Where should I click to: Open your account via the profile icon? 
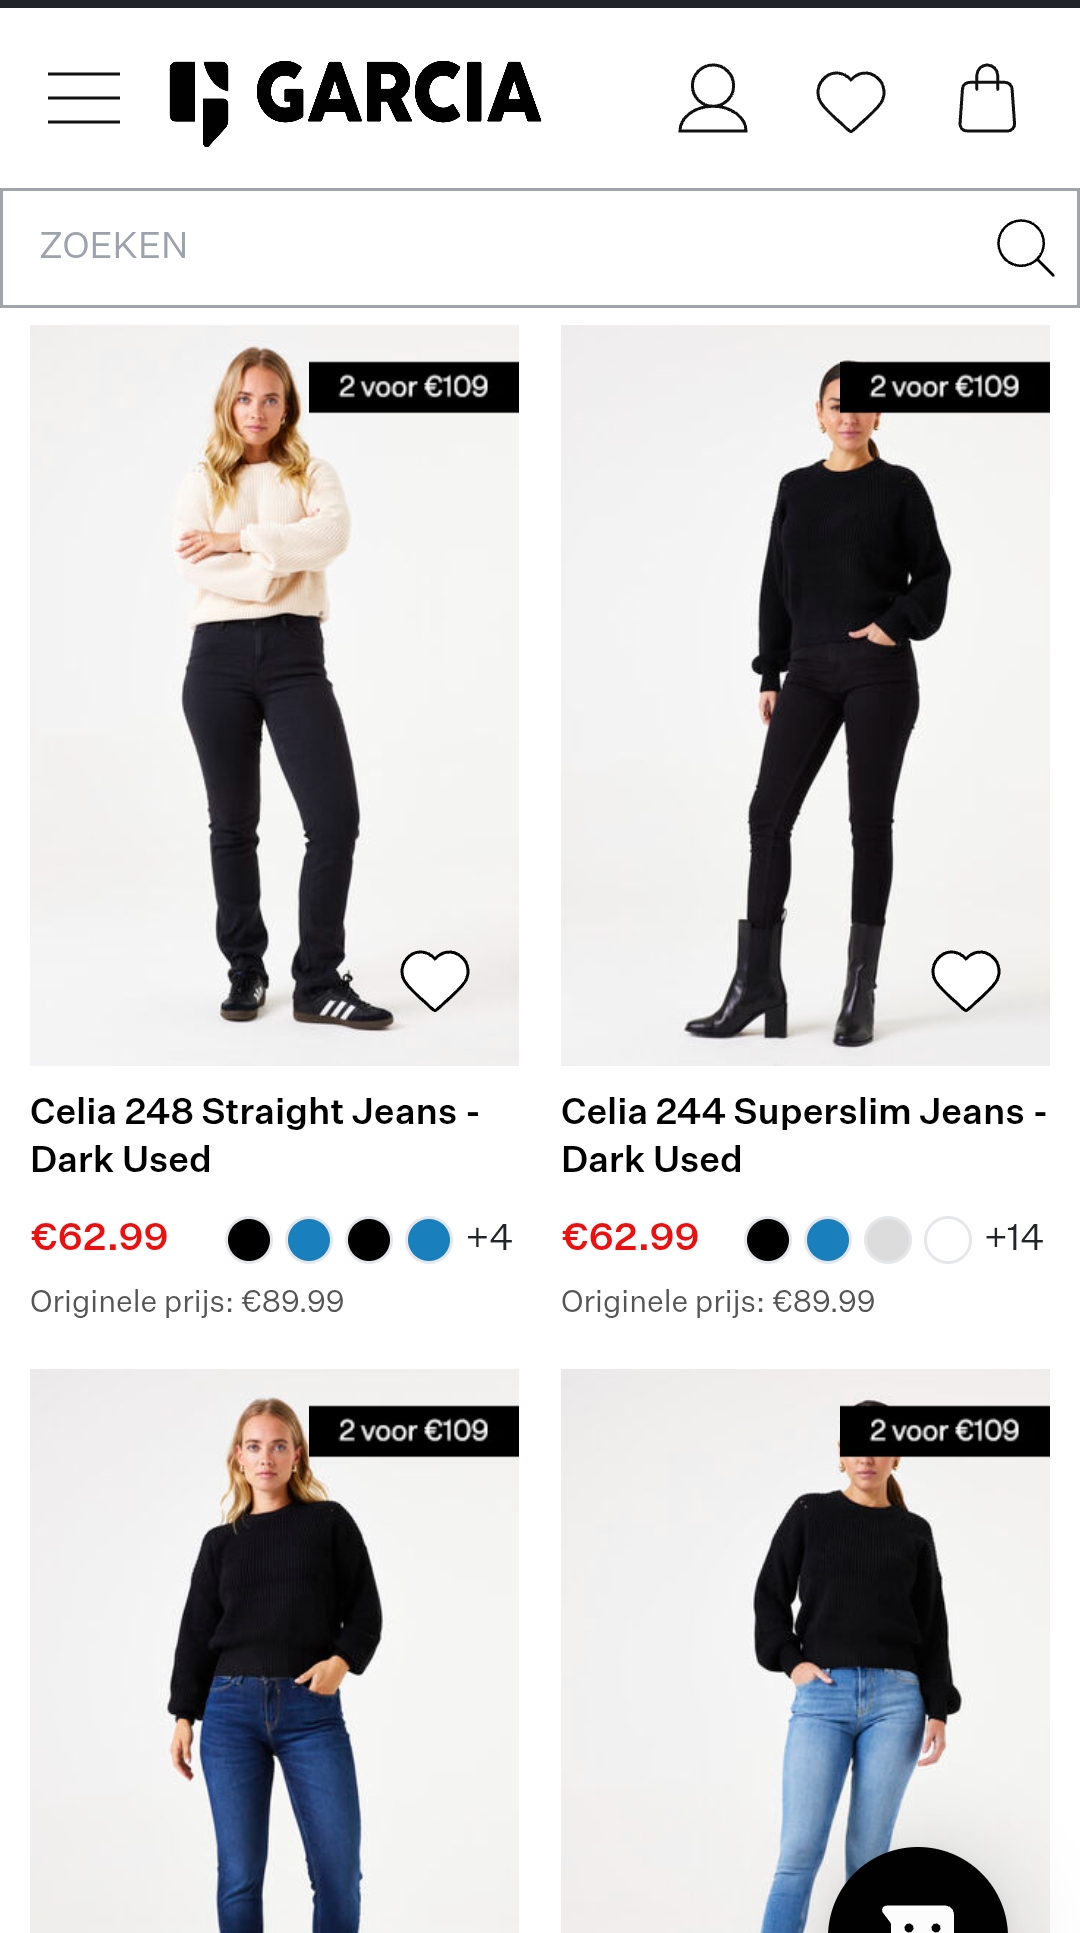pyautogui.click(x=712, y=97)
